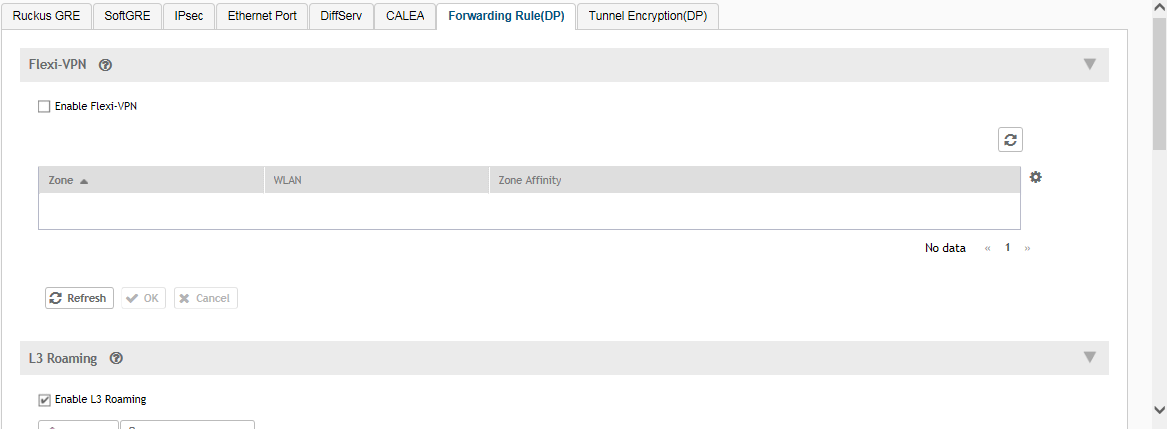Click the L3 Roaming help icon
1167x429 pixels.
(116, 358)
